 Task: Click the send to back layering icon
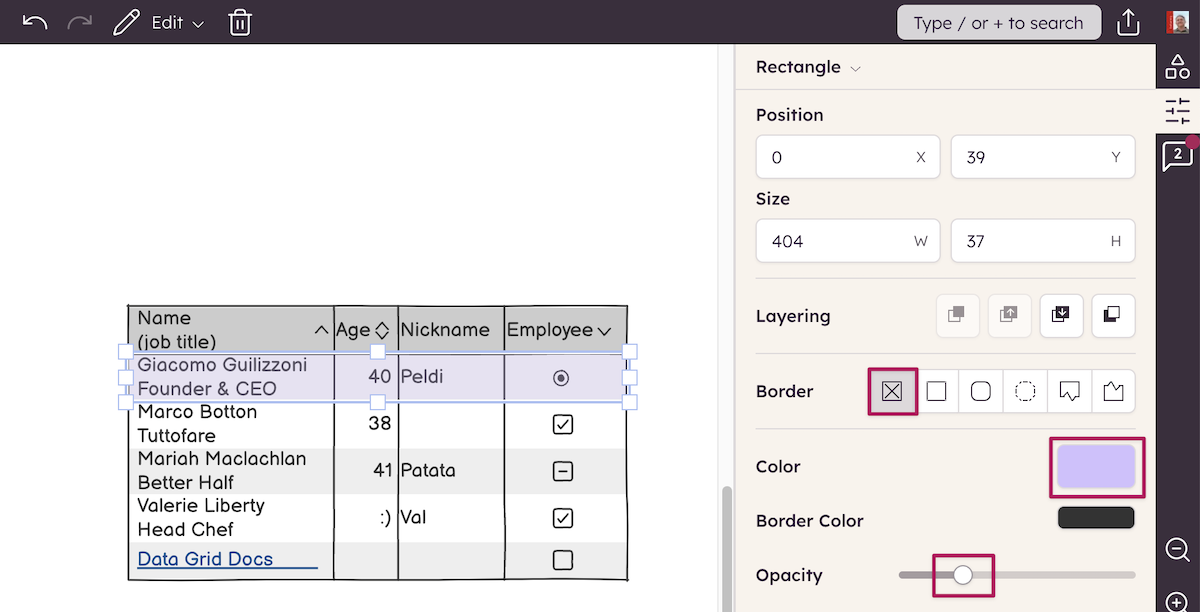[x=1113, y=315]
